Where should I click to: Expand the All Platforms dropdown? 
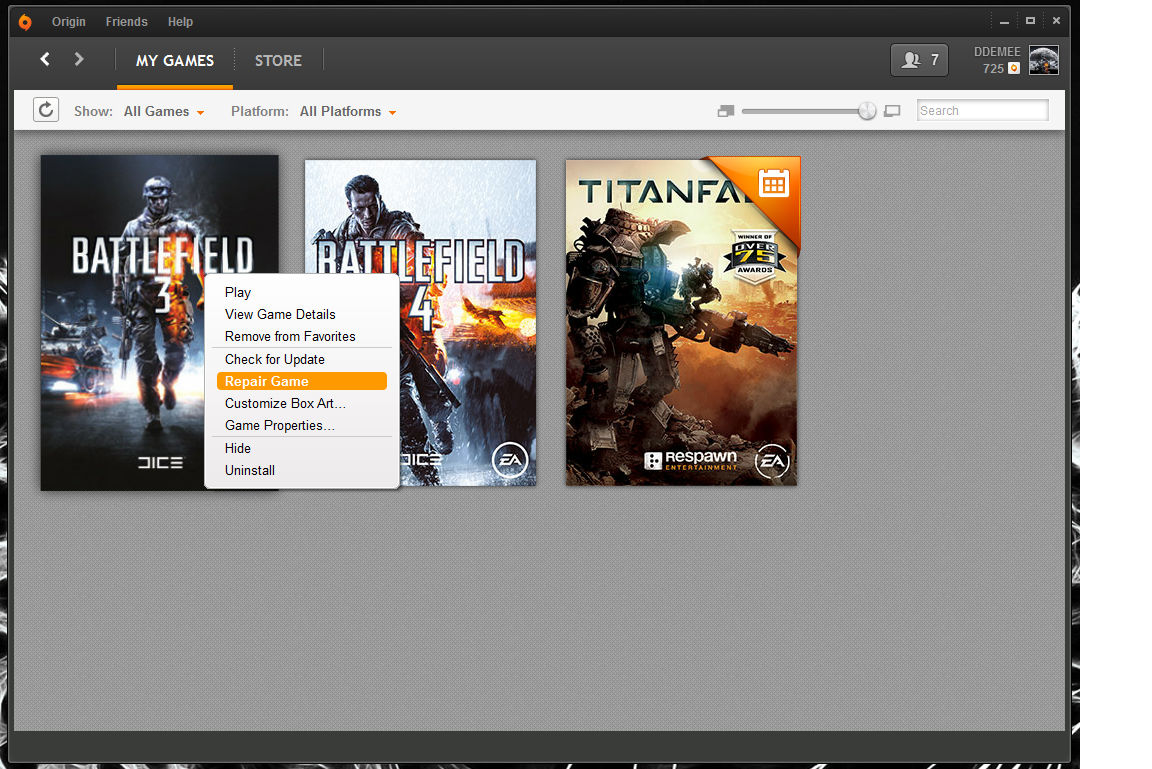[347, 112]
